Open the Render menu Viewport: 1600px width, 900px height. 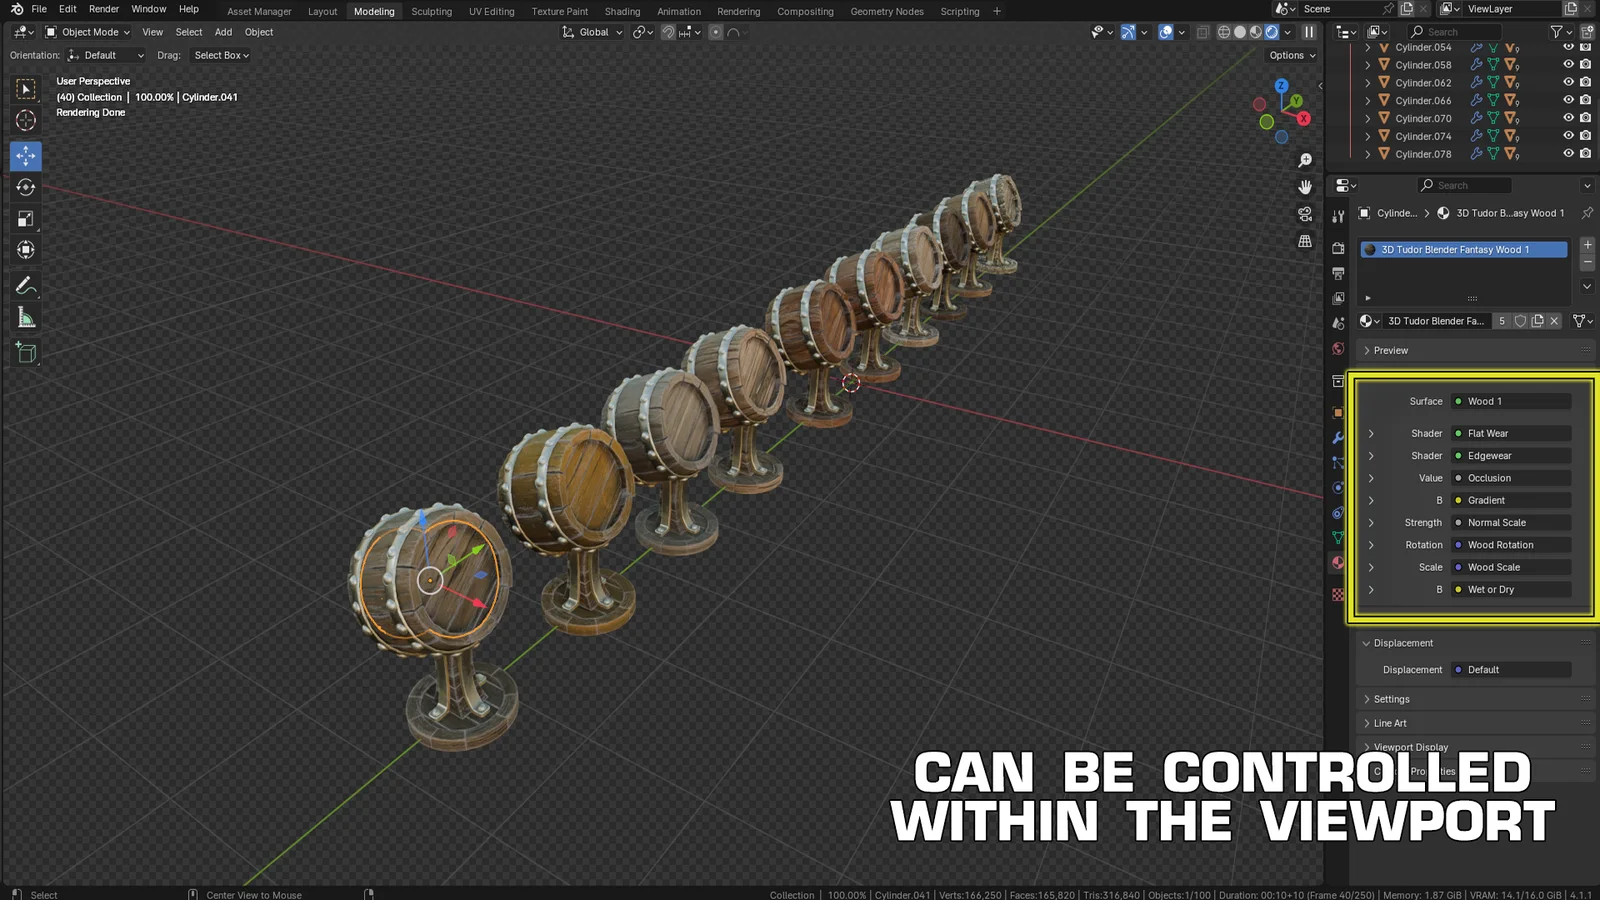coord(104,9)
